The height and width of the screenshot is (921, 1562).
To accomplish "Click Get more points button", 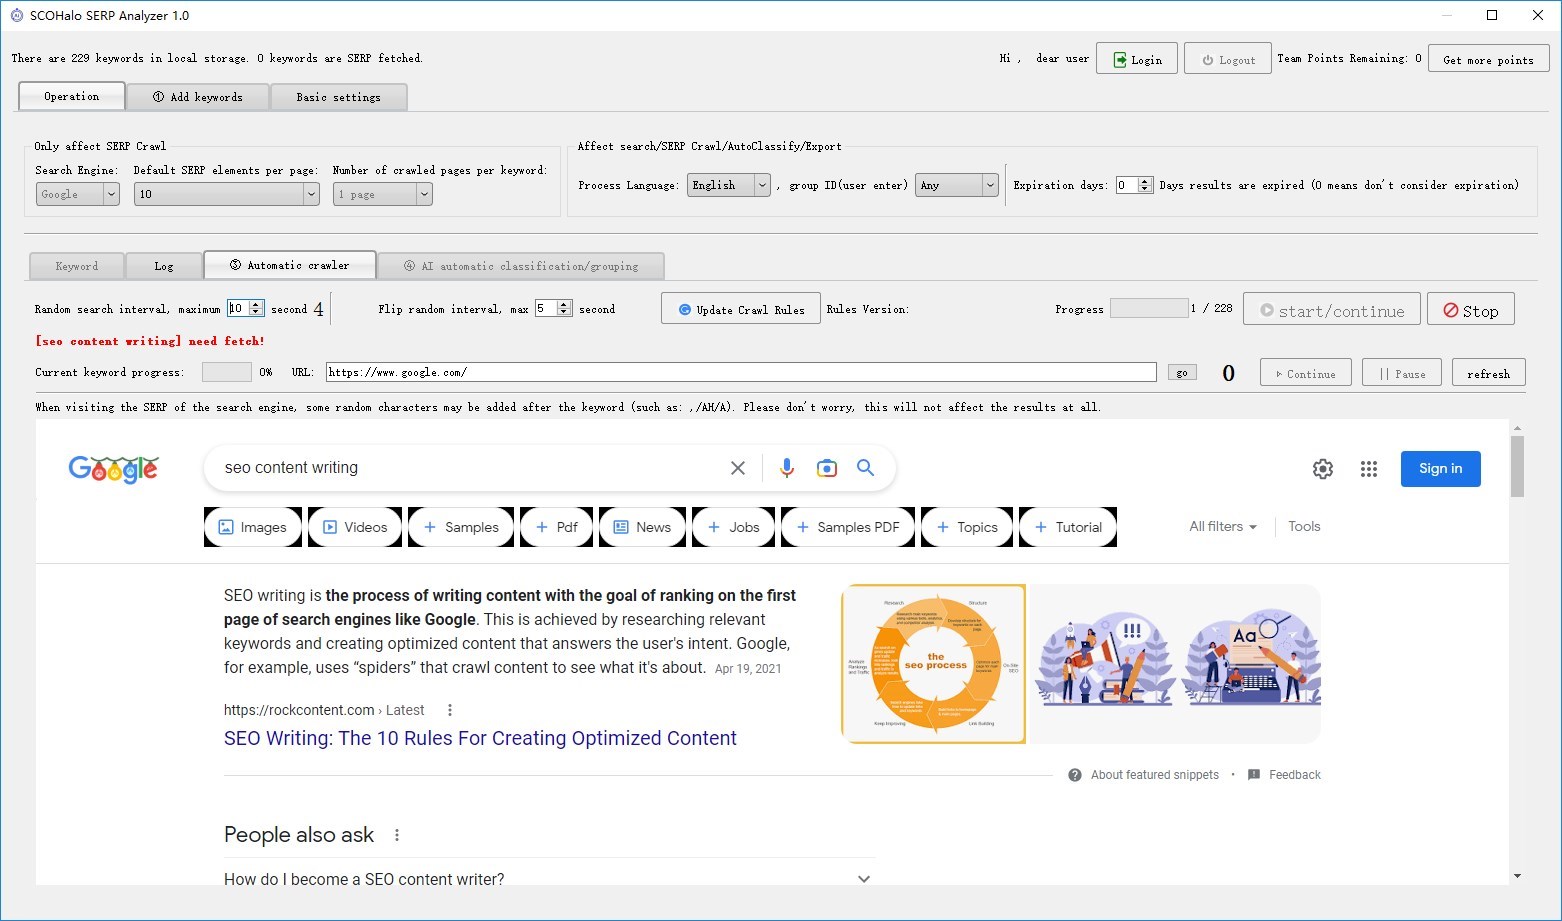I will tap(1488, 59).
